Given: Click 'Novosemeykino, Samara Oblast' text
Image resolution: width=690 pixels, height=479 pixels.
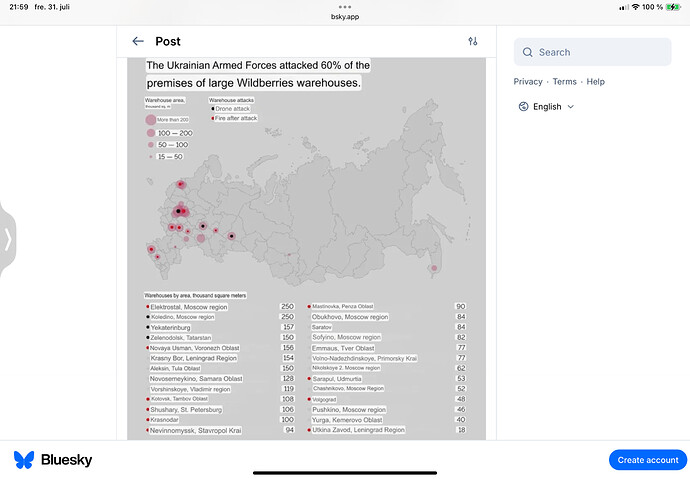Looking at the screenshot, I should click(196, 379).
